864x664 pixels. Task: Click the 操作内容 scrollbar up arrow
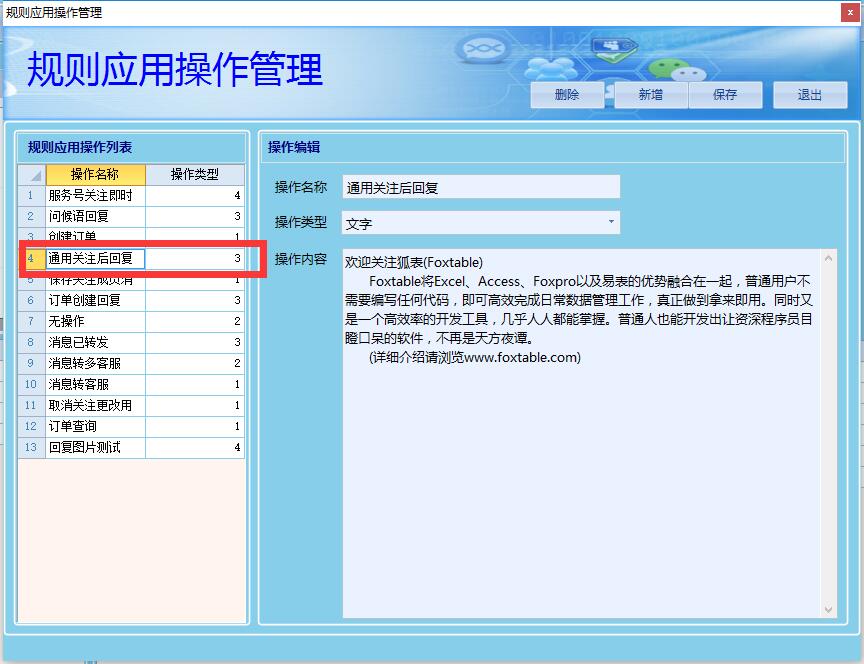tap(828, 258)
